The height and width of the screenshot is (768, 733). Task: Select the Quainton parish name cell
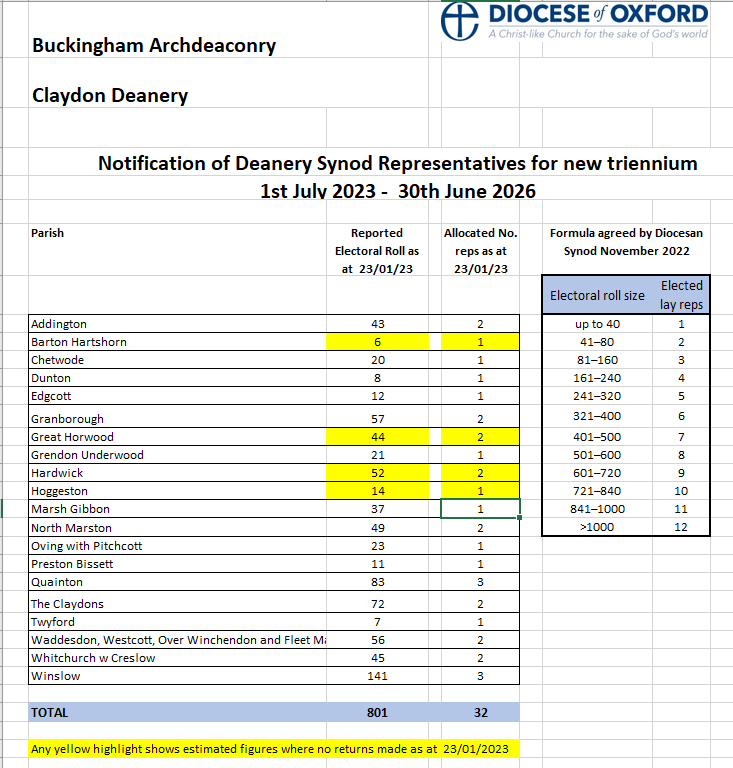coord(57,582)
